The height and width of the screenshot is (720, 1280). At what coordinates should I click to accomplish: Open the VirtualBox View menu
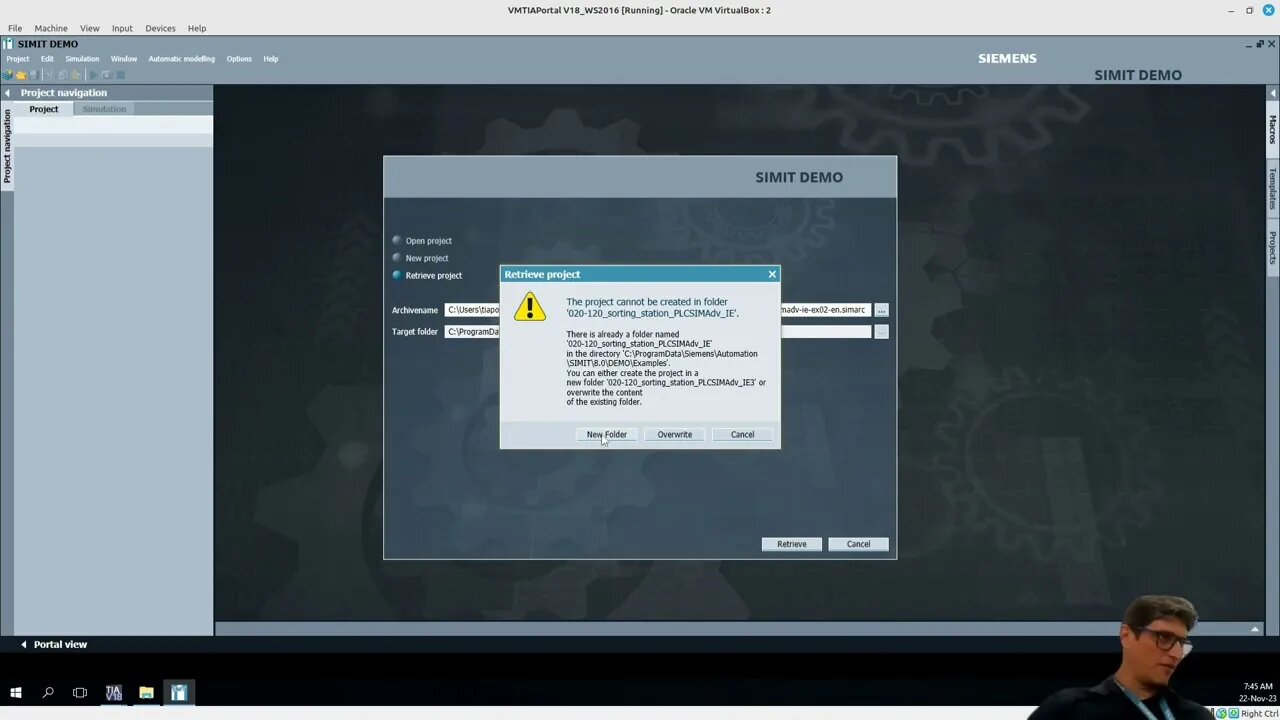tap(89, 28)
